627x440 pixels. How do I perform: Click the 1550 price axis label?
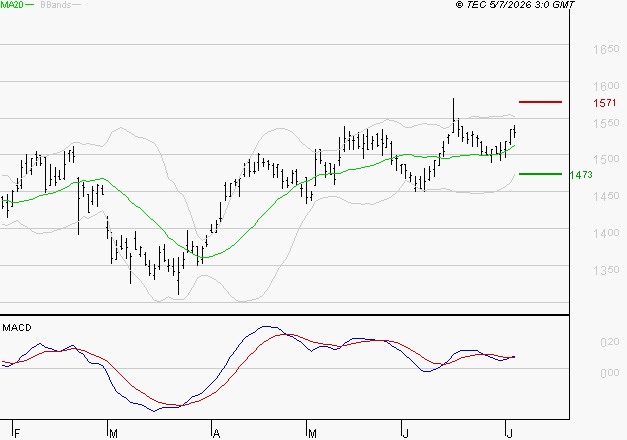tap(606, 123)
